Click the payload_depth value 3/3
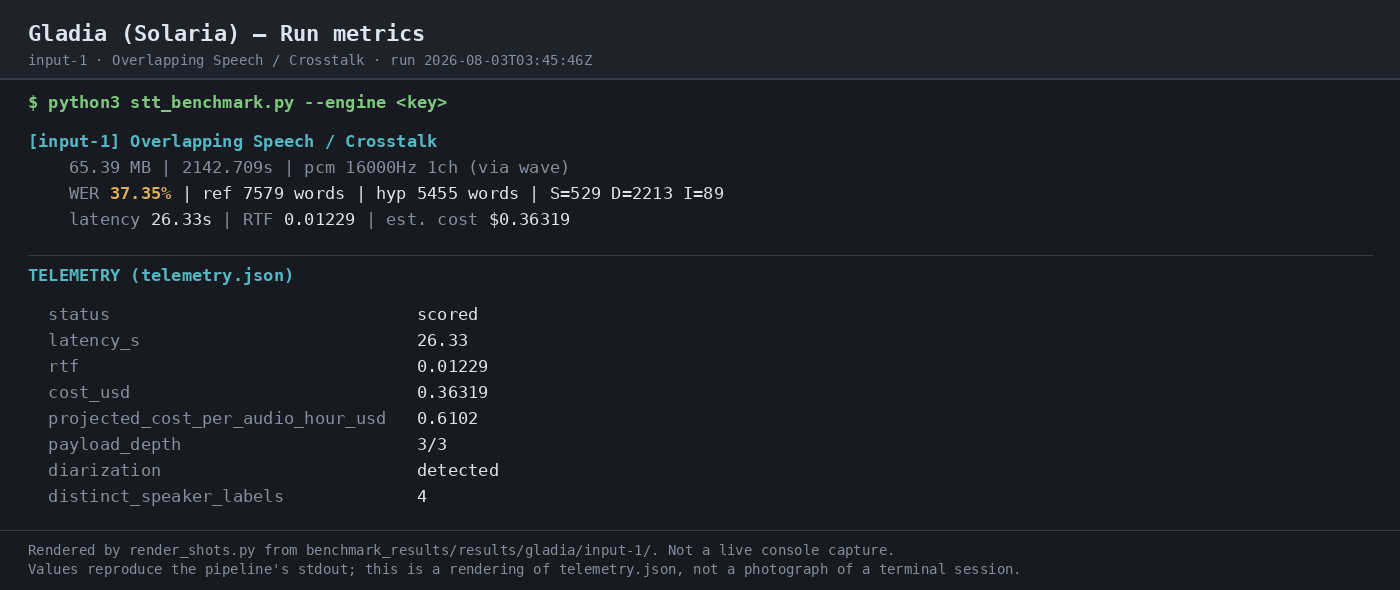The height and width of the screenshot is (590, 1400). [x=432, y=445]
